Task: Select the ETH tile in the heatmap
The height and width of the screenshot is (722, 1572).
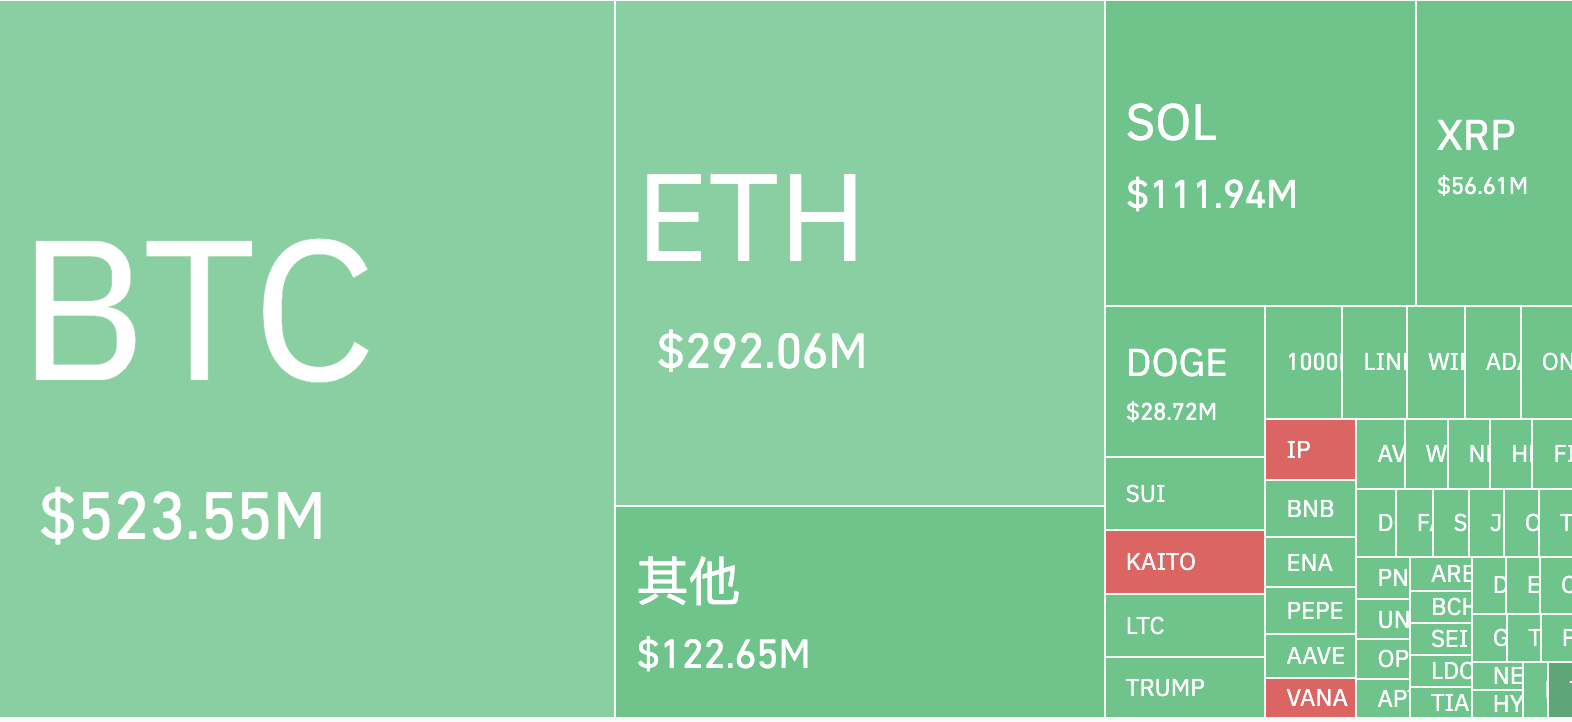Action: (860, 253)
